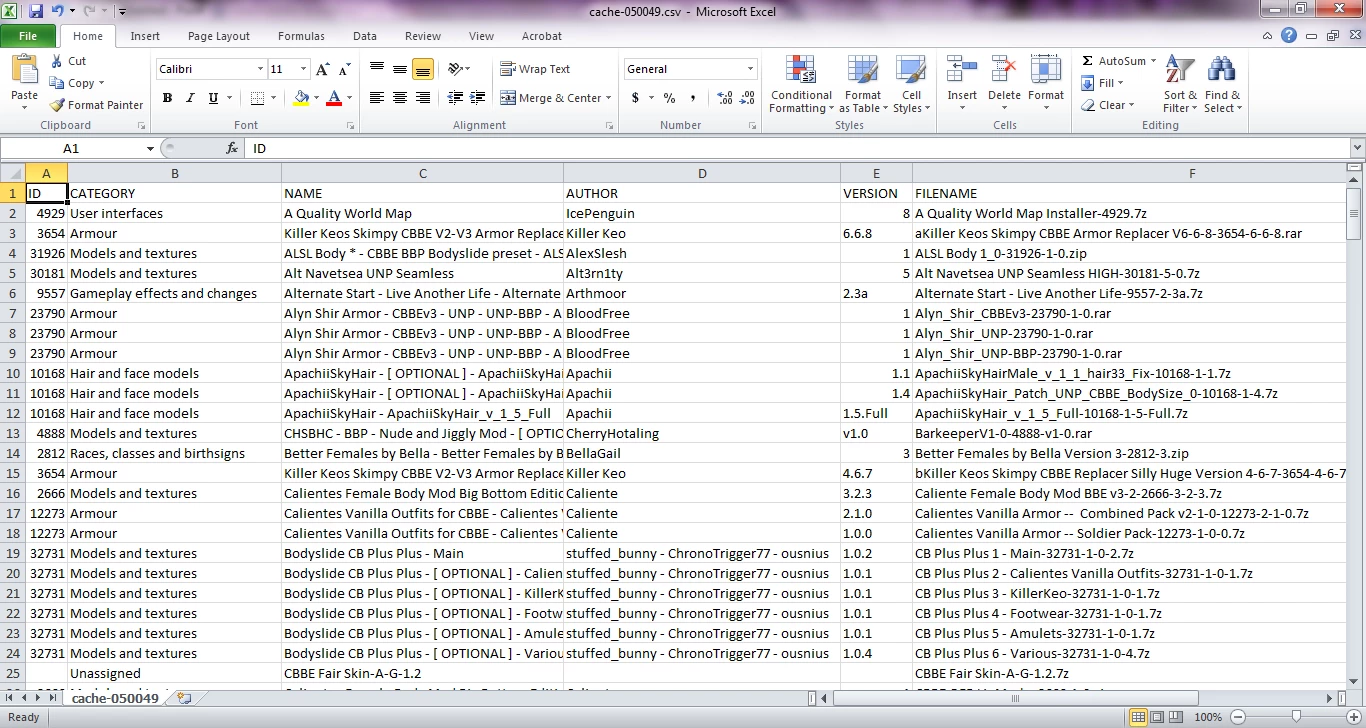Switch to the Review tab
Viewport: 1366px width, 728px height.
click(423, 36)
